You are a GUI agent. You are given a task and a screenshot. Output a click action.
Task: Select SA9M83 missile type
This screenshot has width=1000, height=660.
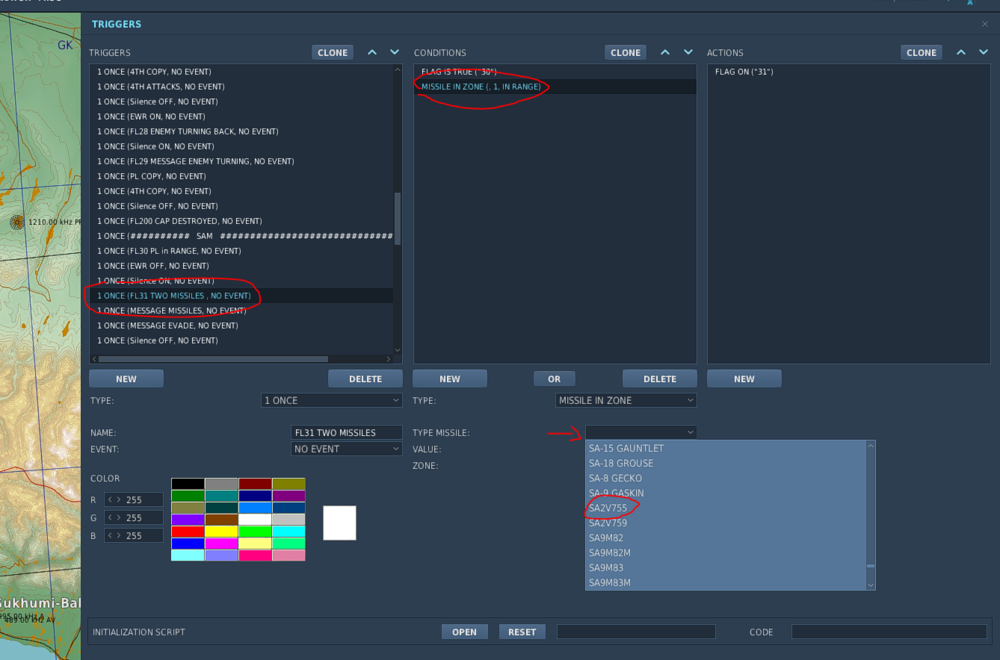(726, 568)
